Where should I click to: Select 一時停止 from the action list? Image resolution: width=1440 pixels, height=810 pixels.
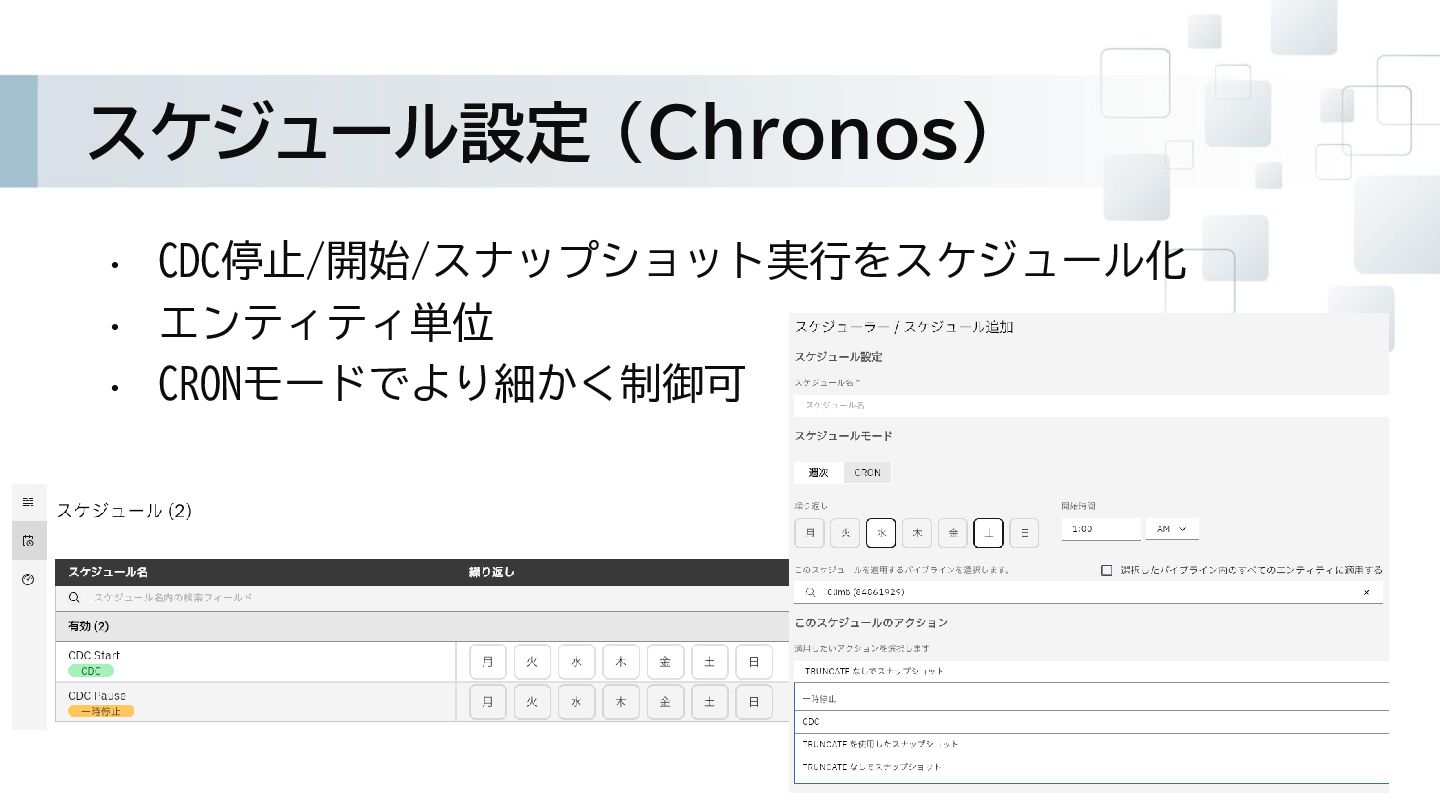[1091, 698]
